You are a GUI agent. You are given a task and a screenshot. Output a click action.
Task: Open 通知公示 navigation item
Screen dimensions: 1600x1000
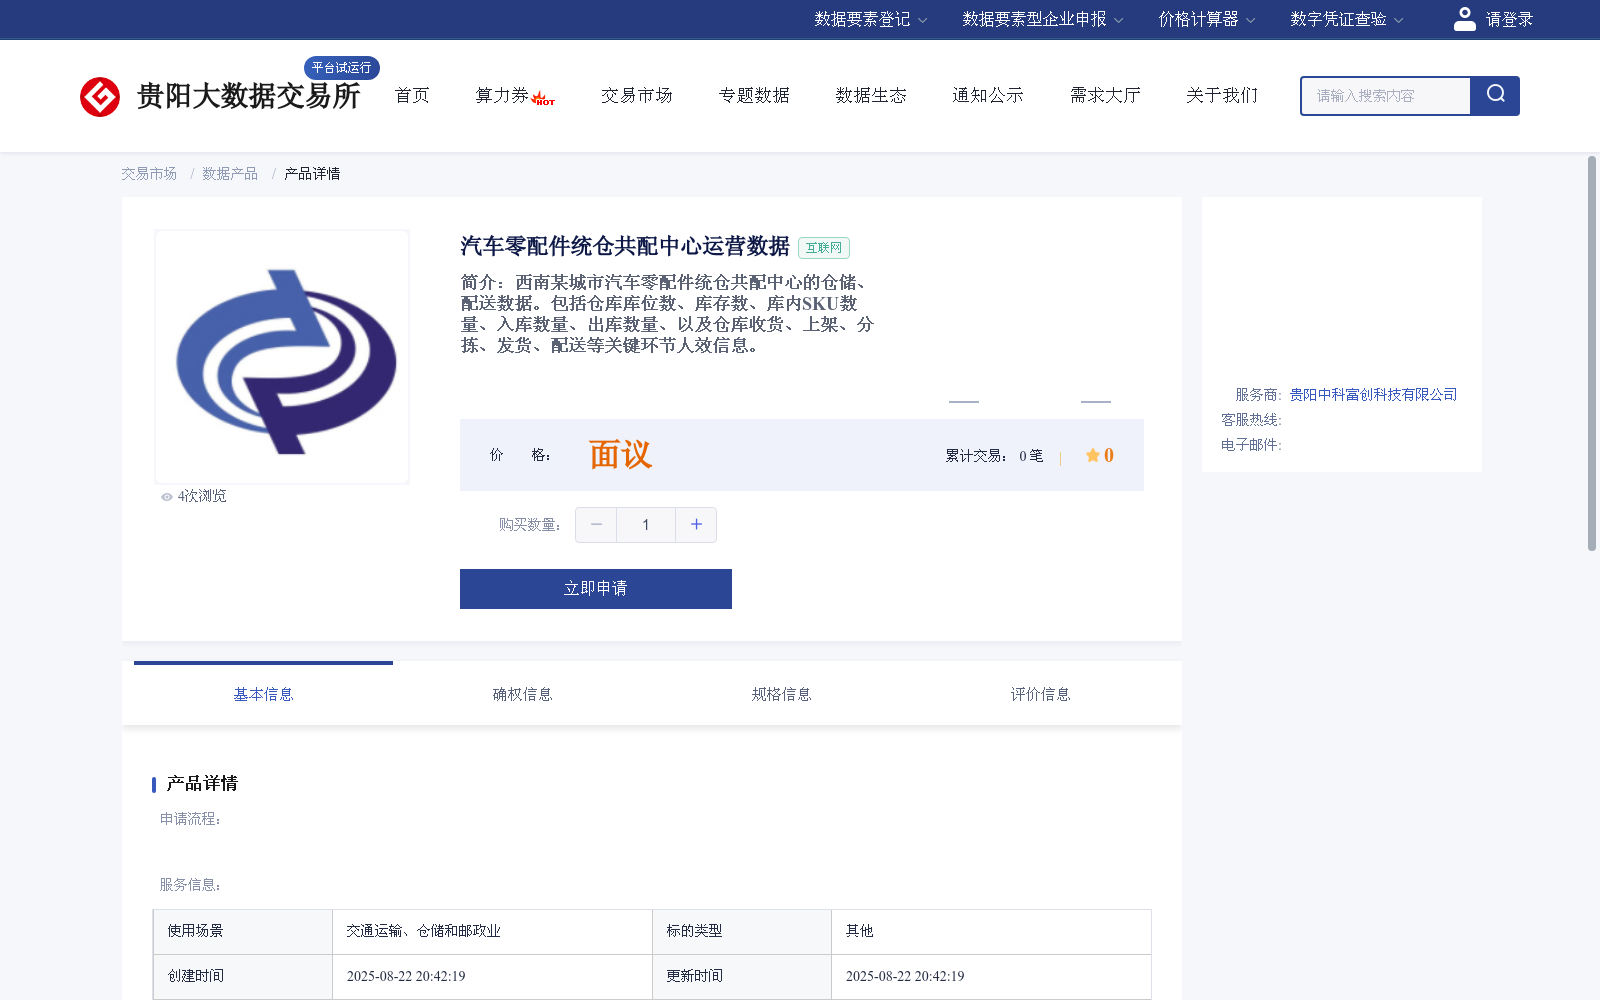(988, 95)
